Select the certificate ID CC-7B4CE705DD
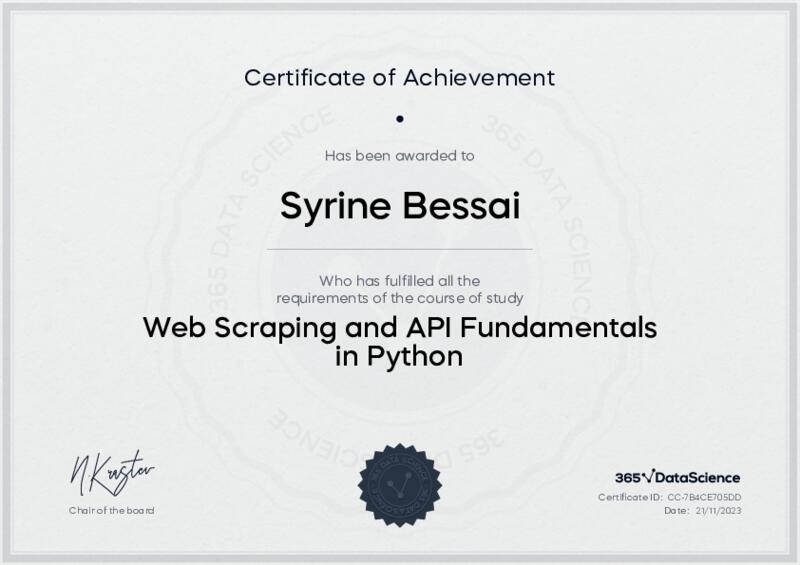 coord(705,497)
